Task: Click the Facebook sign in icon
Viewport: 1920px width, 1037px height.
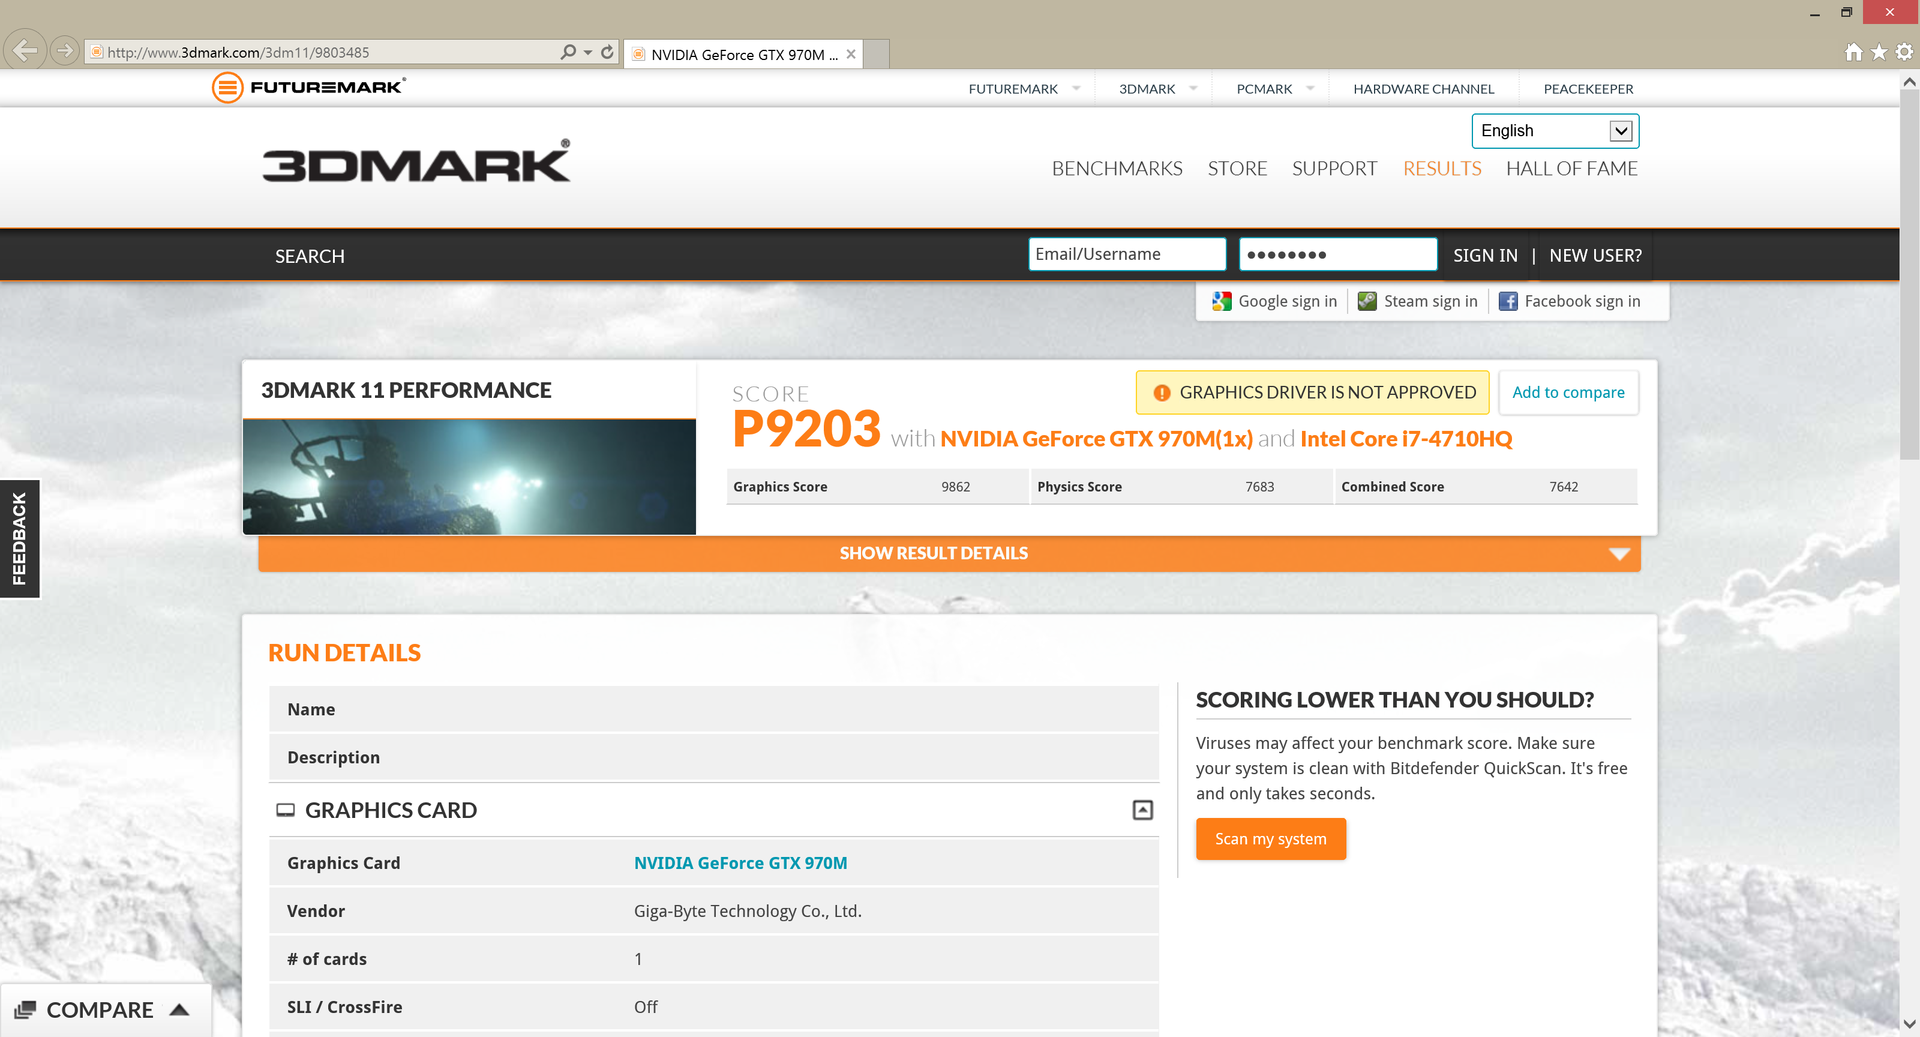Action: click(x=1508, y=301)
